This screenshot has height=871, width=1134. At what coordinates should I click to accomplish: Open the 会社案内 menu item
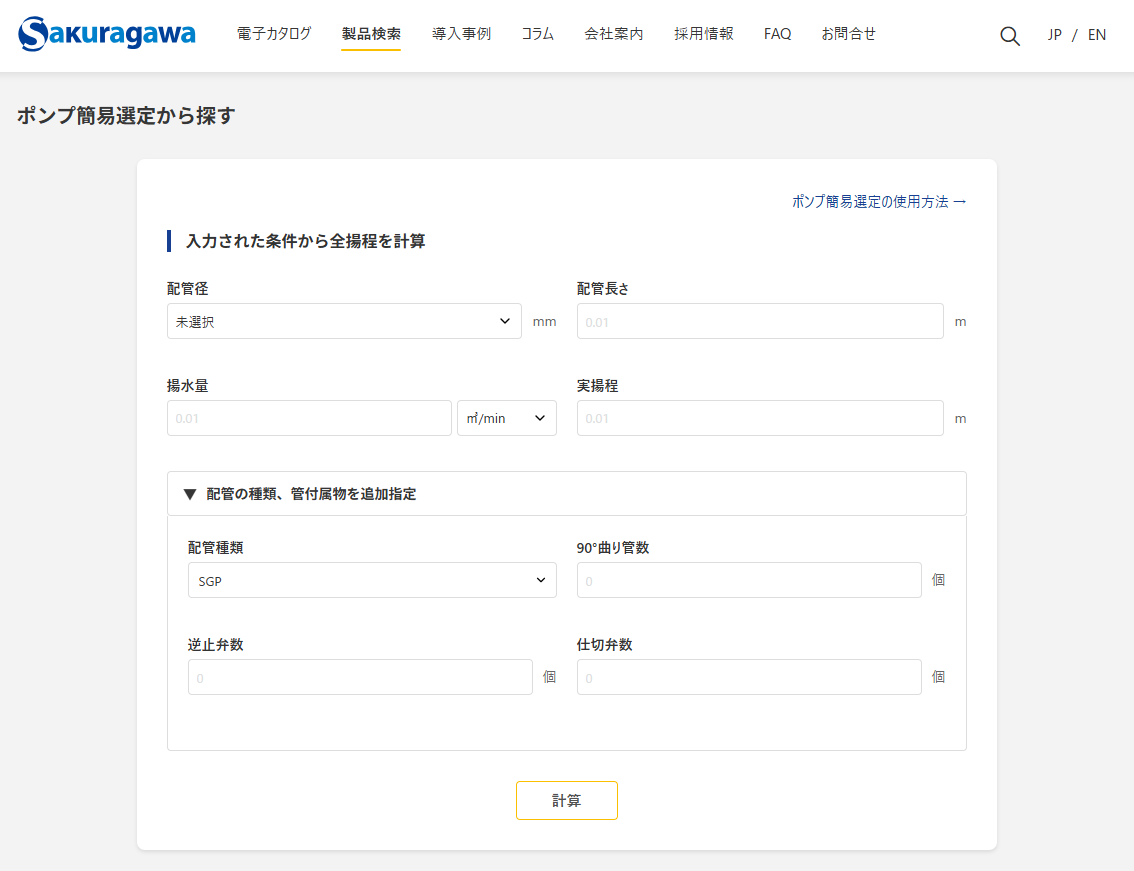tap(614, 34)
